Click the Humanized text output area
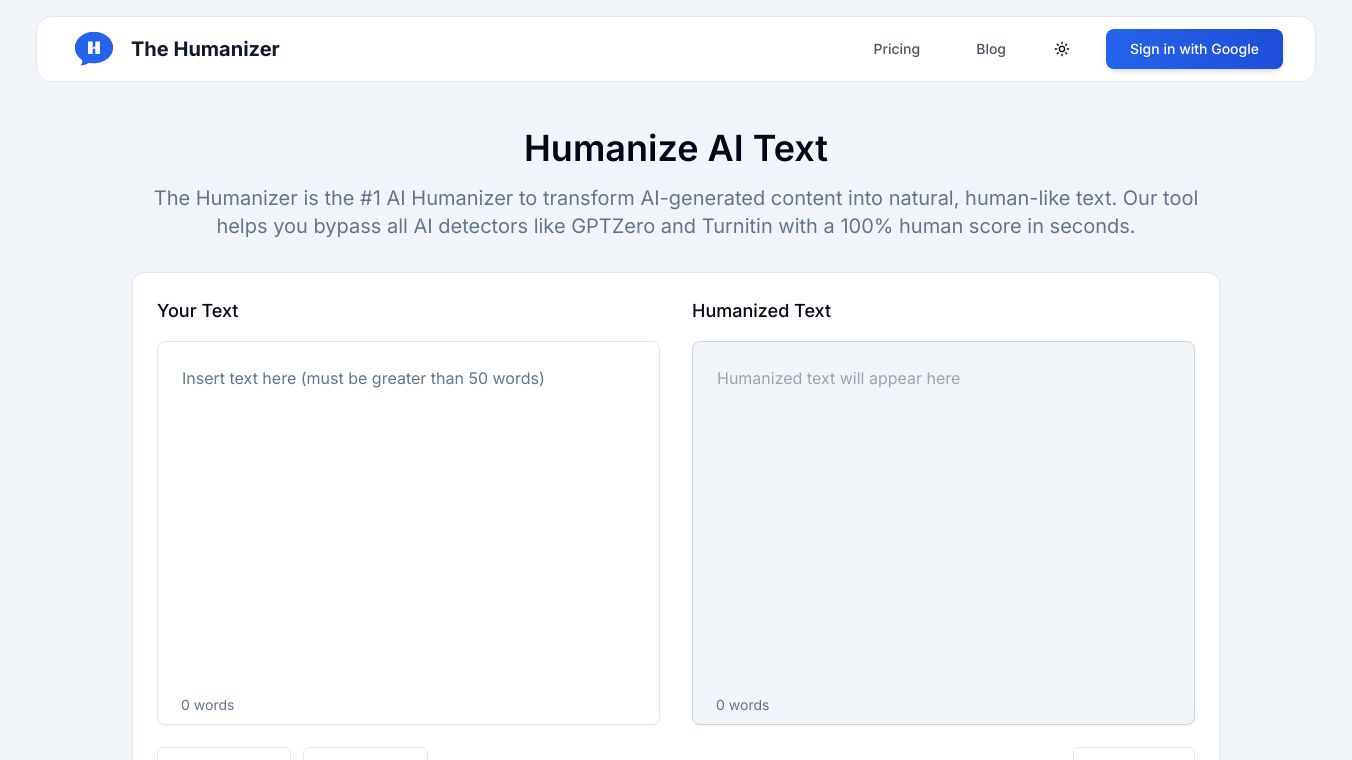The height and width of the screenshot is (760, 1352). tap(943, 532)
